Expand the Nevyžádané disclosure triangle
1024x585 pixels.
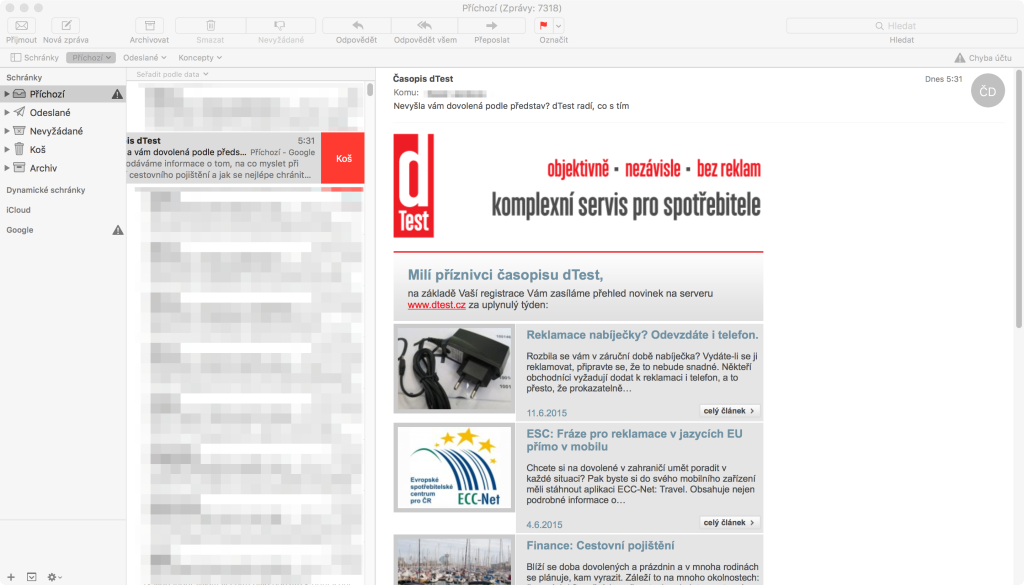[x=7, y=131]
